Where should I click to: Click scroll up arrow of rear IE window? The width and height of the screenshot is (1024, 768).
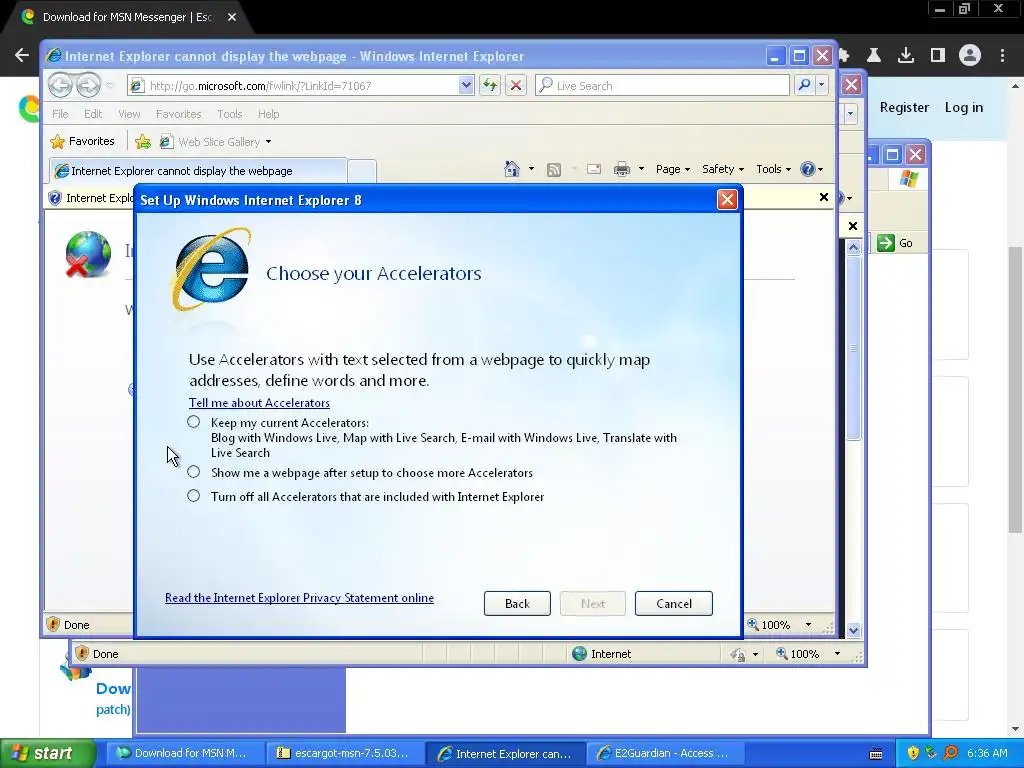853,248
